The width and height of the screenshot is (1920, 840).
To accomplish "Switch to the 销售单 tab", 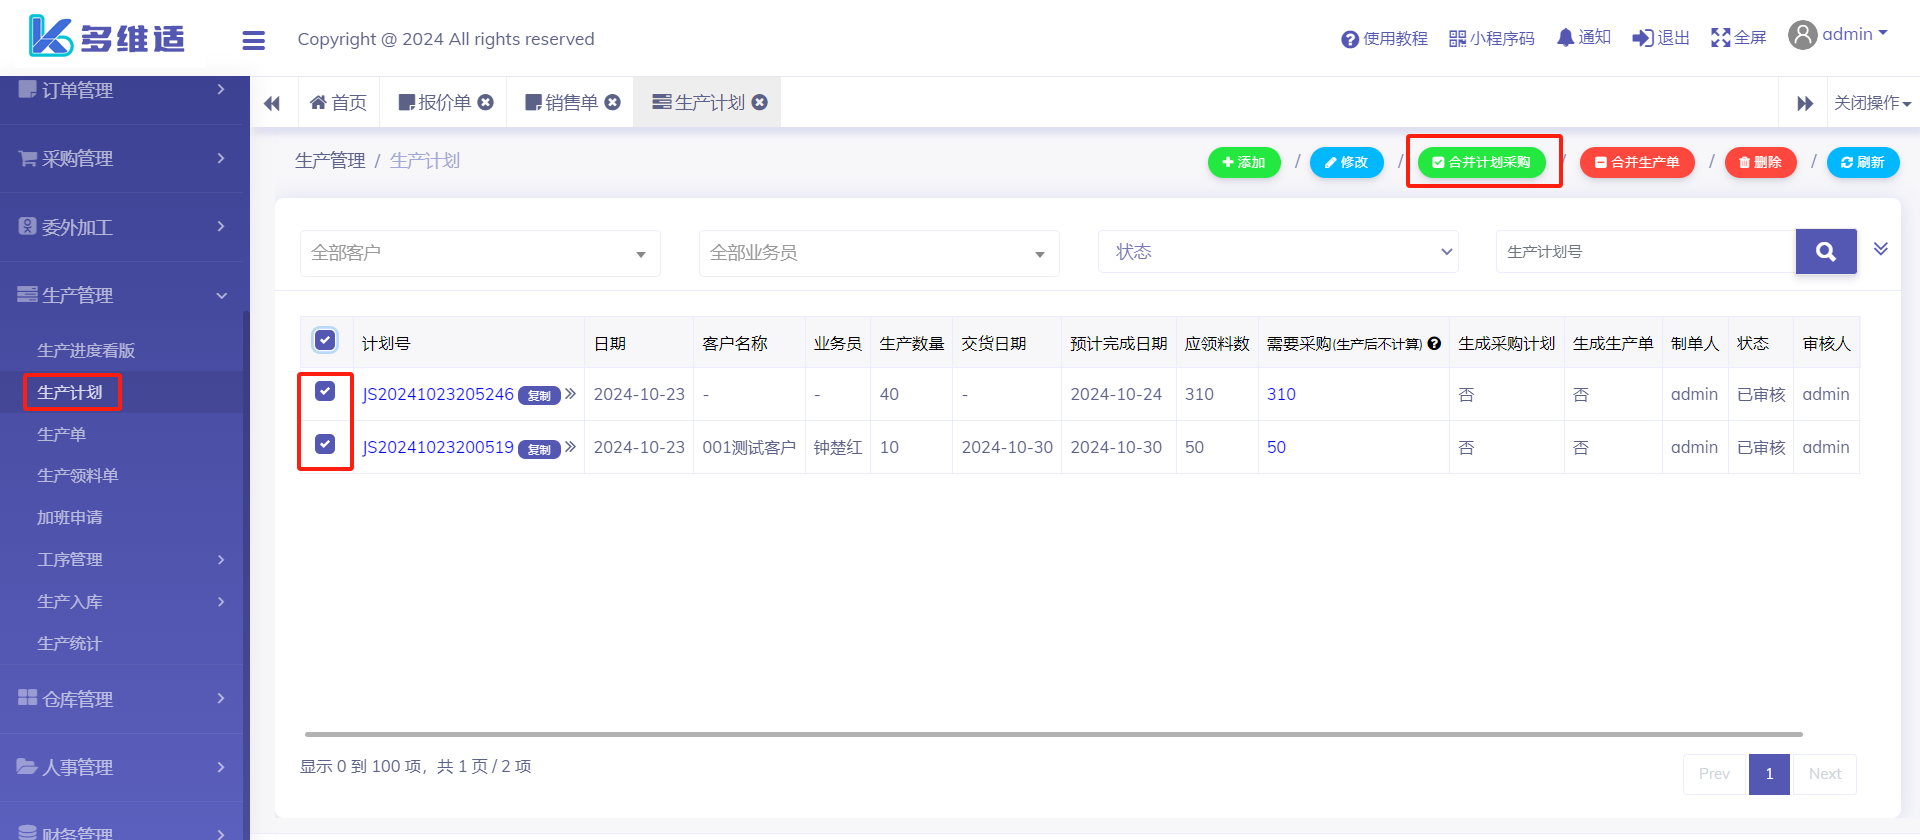I will [x=562, y=102].
